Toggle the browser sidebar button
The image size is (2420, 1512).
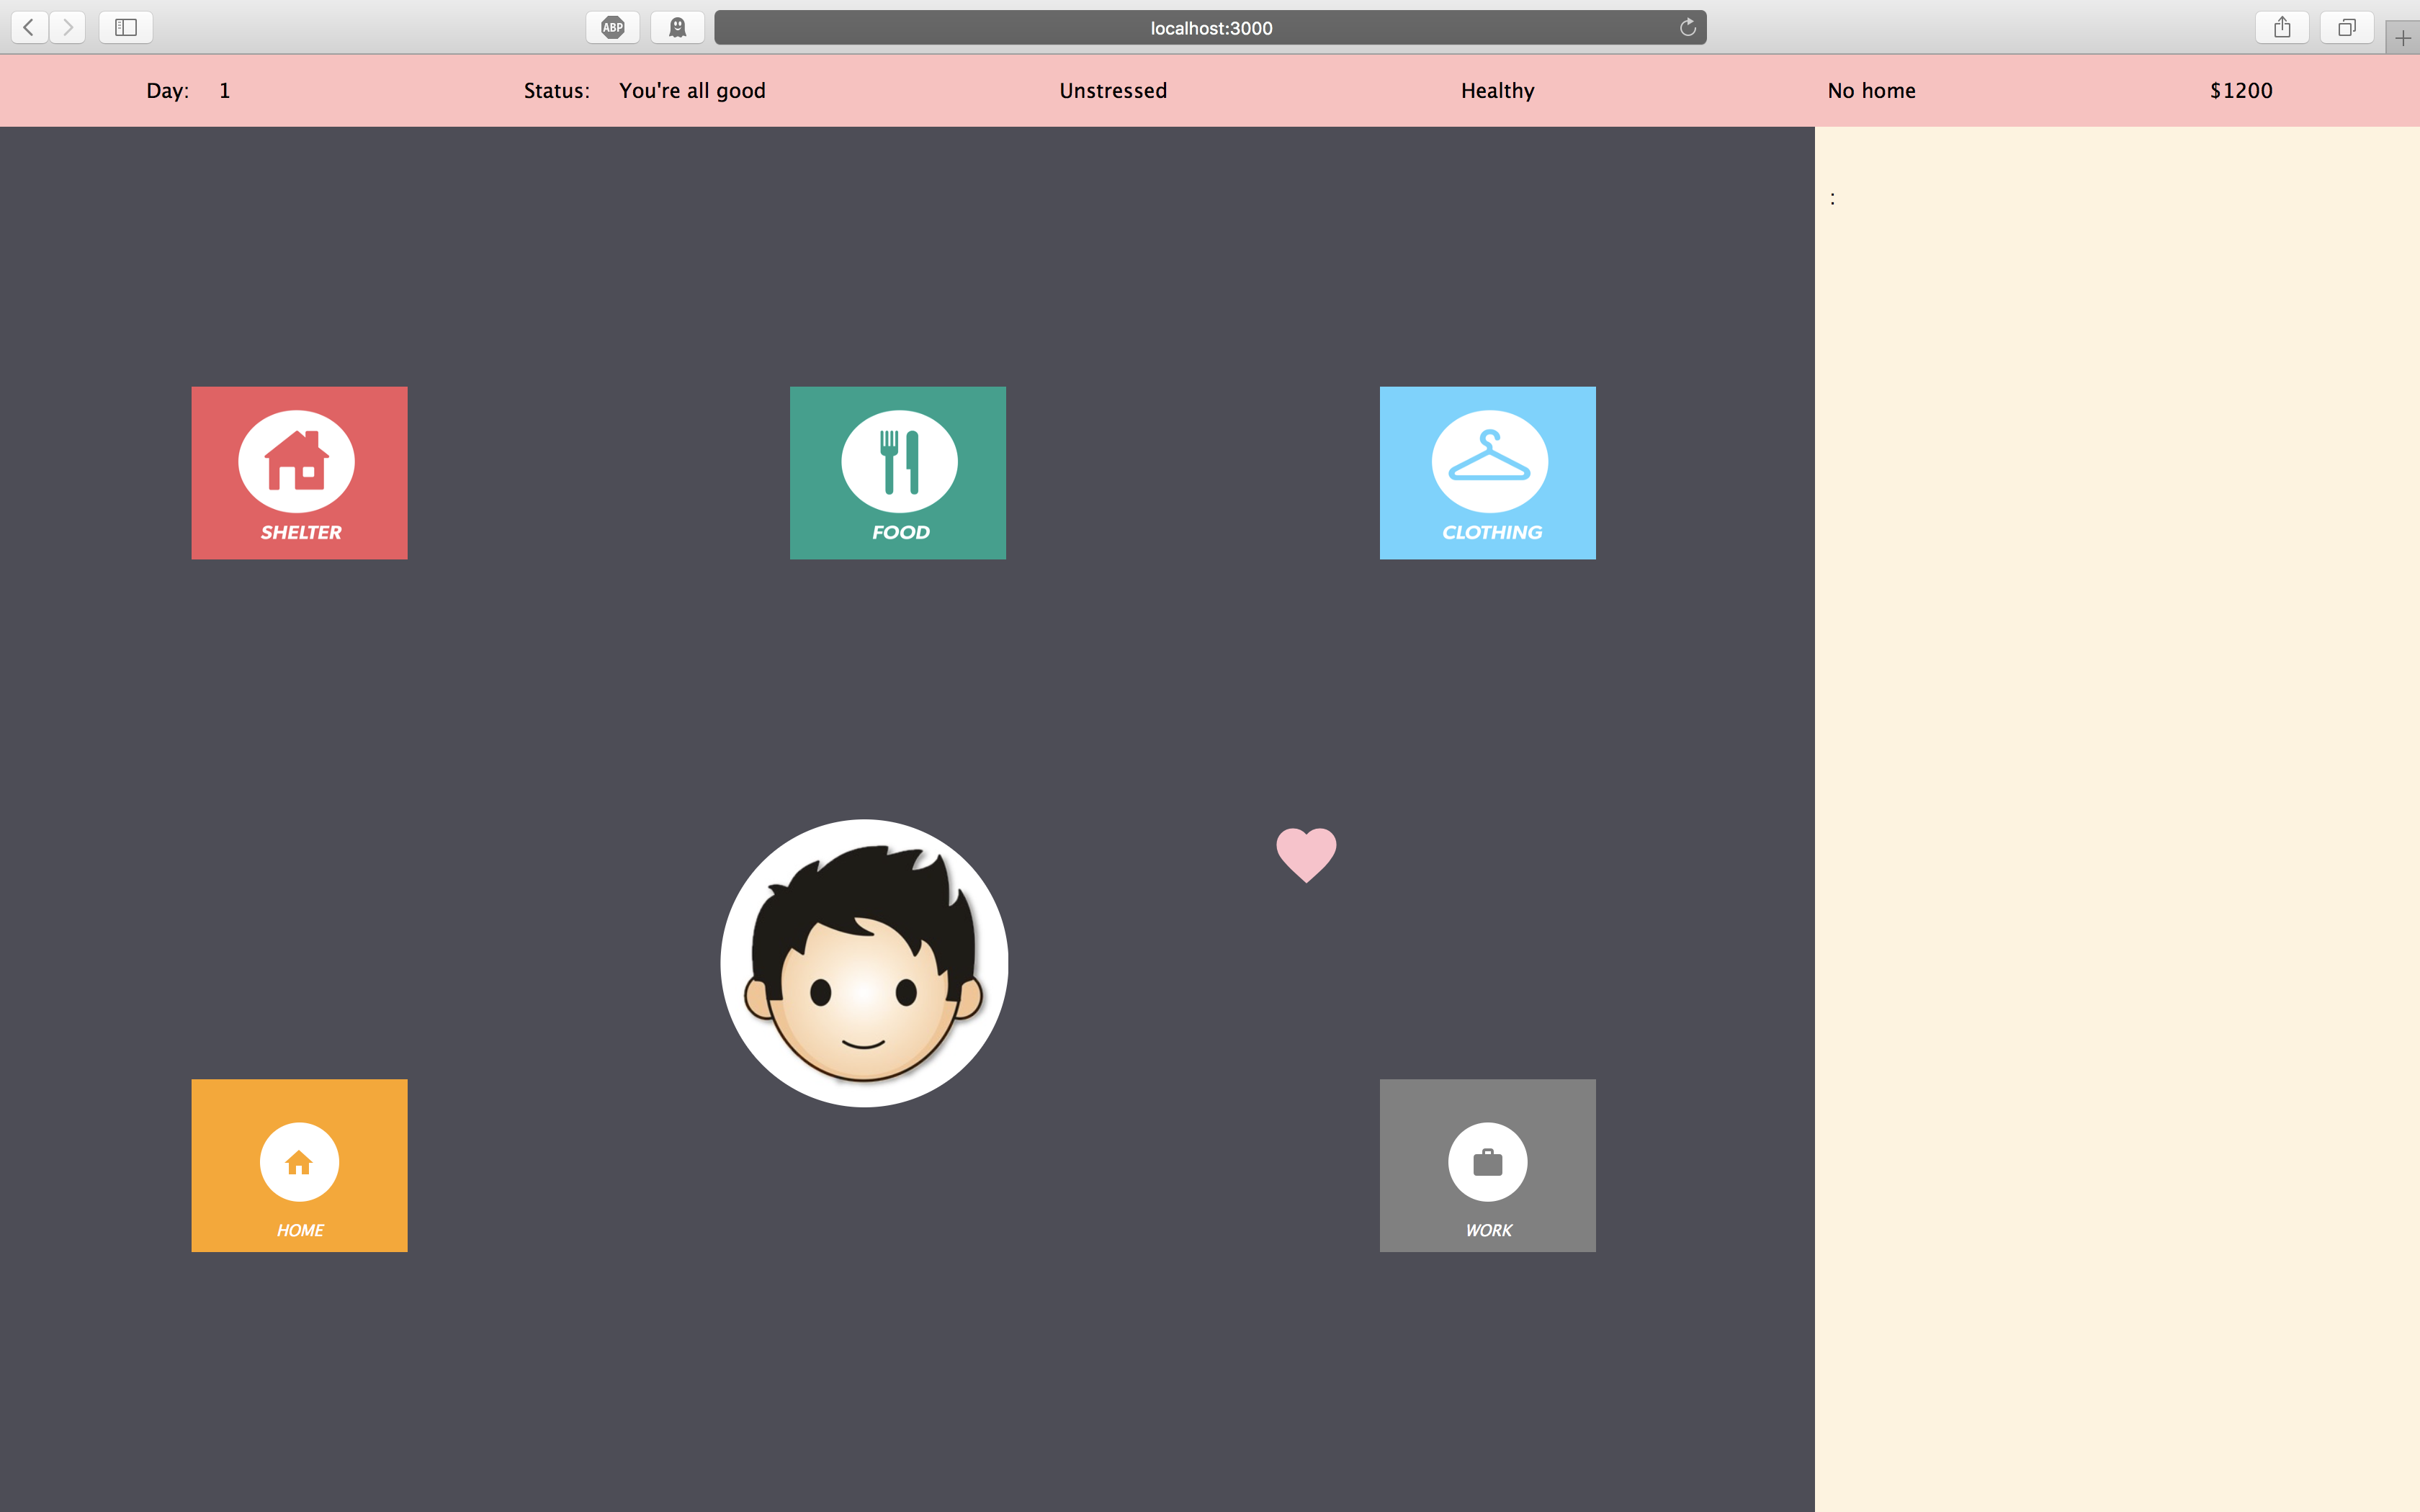pos(126,28)
